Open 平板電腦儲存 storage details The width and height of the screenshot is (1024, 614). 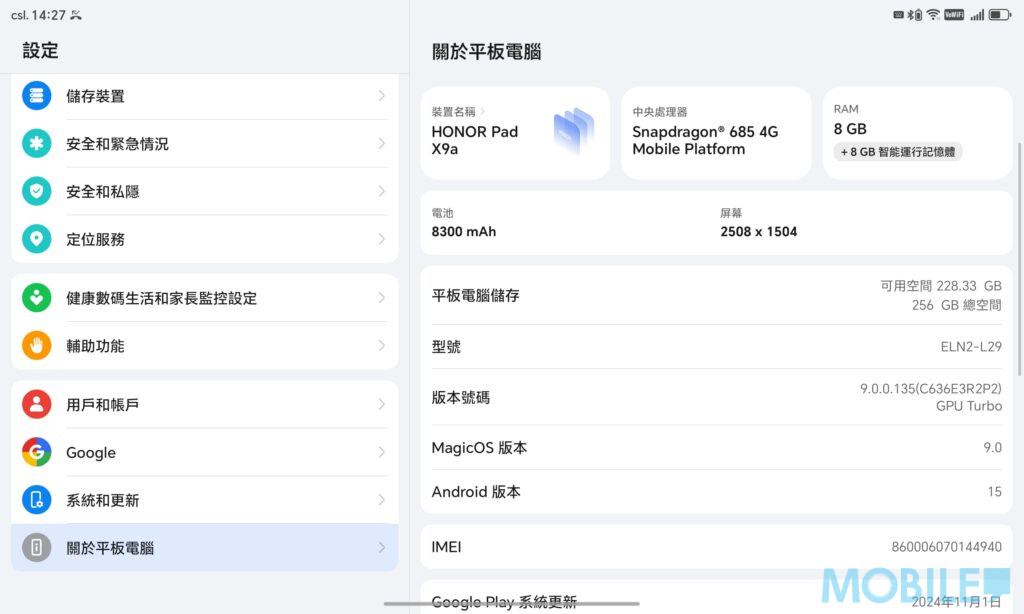click(716, 296)
